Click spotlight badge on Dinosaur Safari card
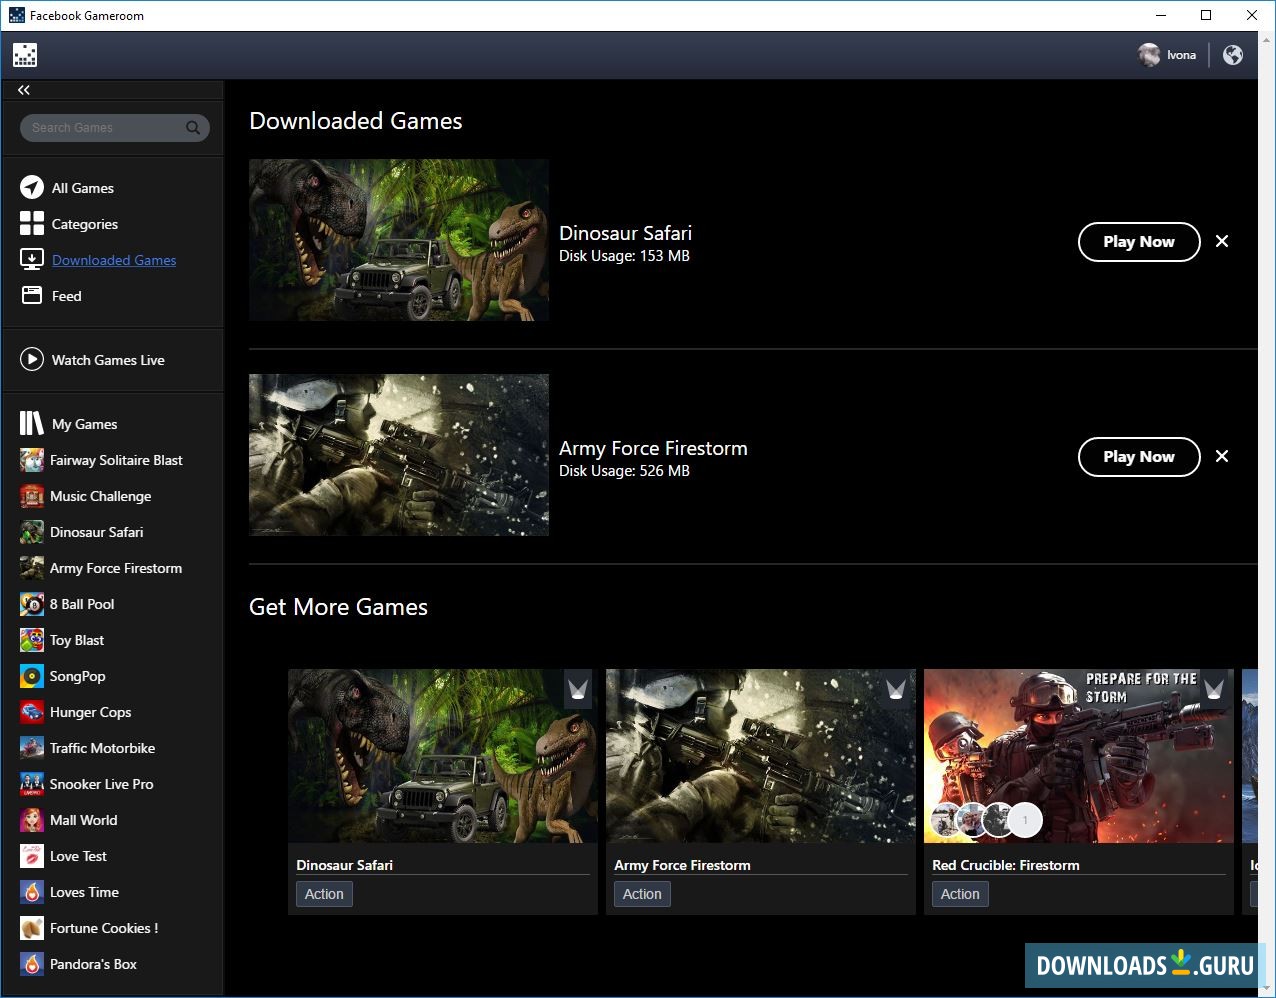1276x998 pixels. coord(578,689)
